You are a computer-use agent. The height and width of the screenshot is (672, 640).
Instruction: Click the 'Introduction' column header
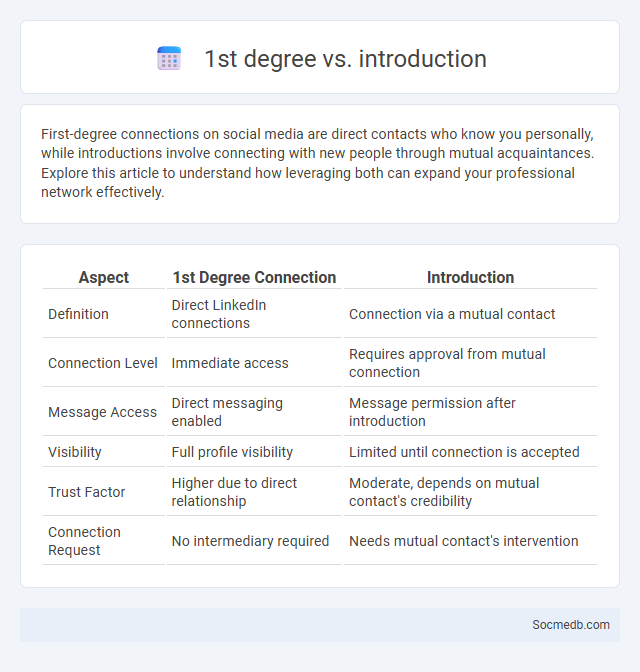click(470, 277)
